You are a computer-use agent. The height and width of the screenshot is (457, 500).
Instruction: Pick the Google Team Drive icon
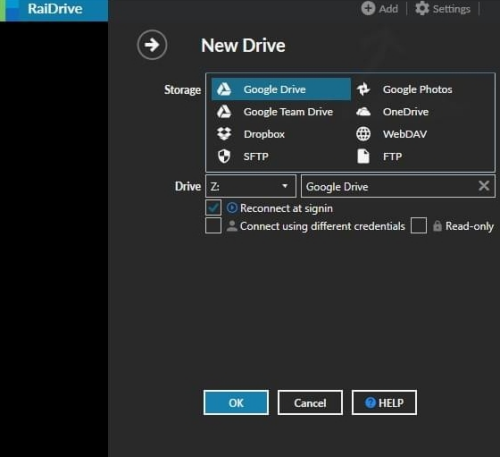click(x=224, y=112)
